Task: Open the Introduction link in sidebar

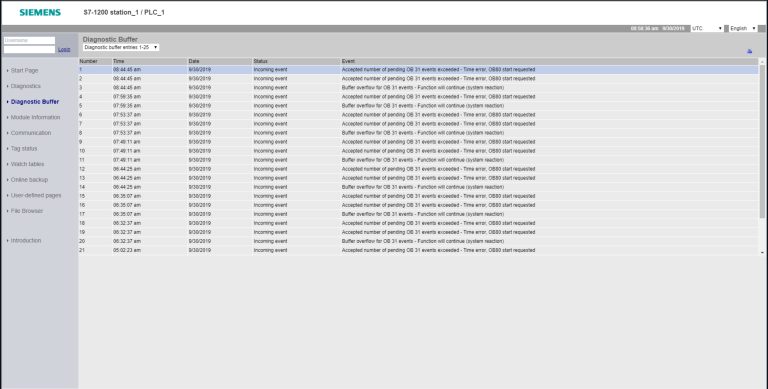Action: point(26,241)
